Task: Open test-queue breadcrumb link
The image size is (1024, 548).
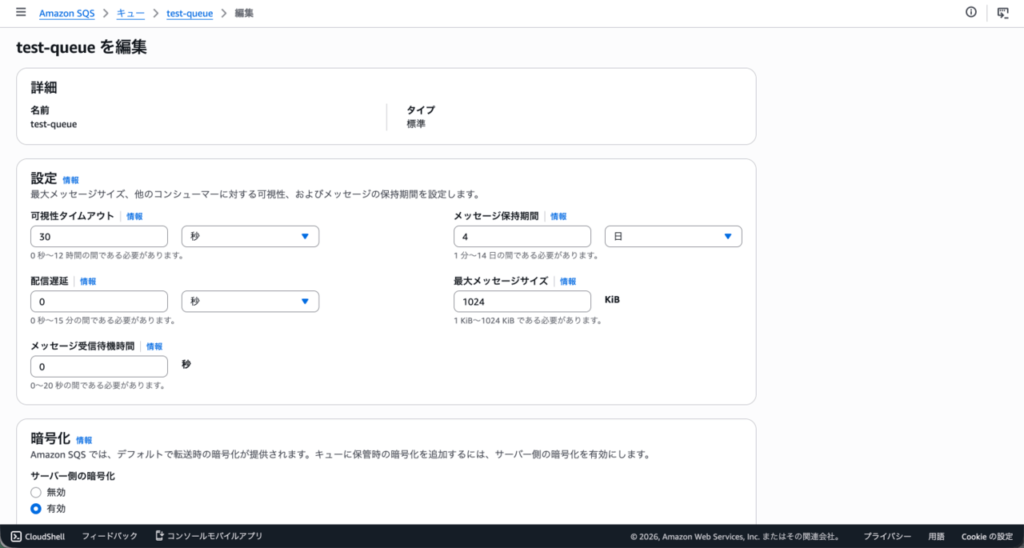Action: click(189, 13)
